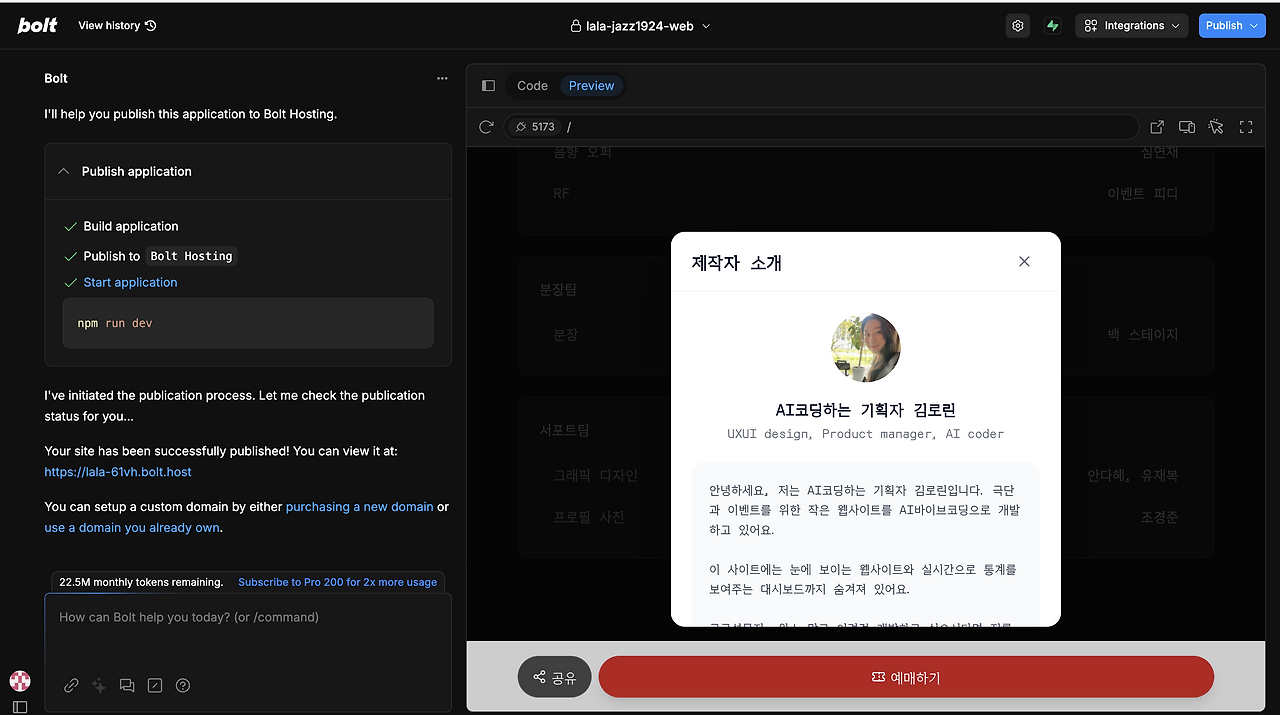1280x715 pixels.
Task: Open device responsive view icon
Action: tap(1187, 127)
